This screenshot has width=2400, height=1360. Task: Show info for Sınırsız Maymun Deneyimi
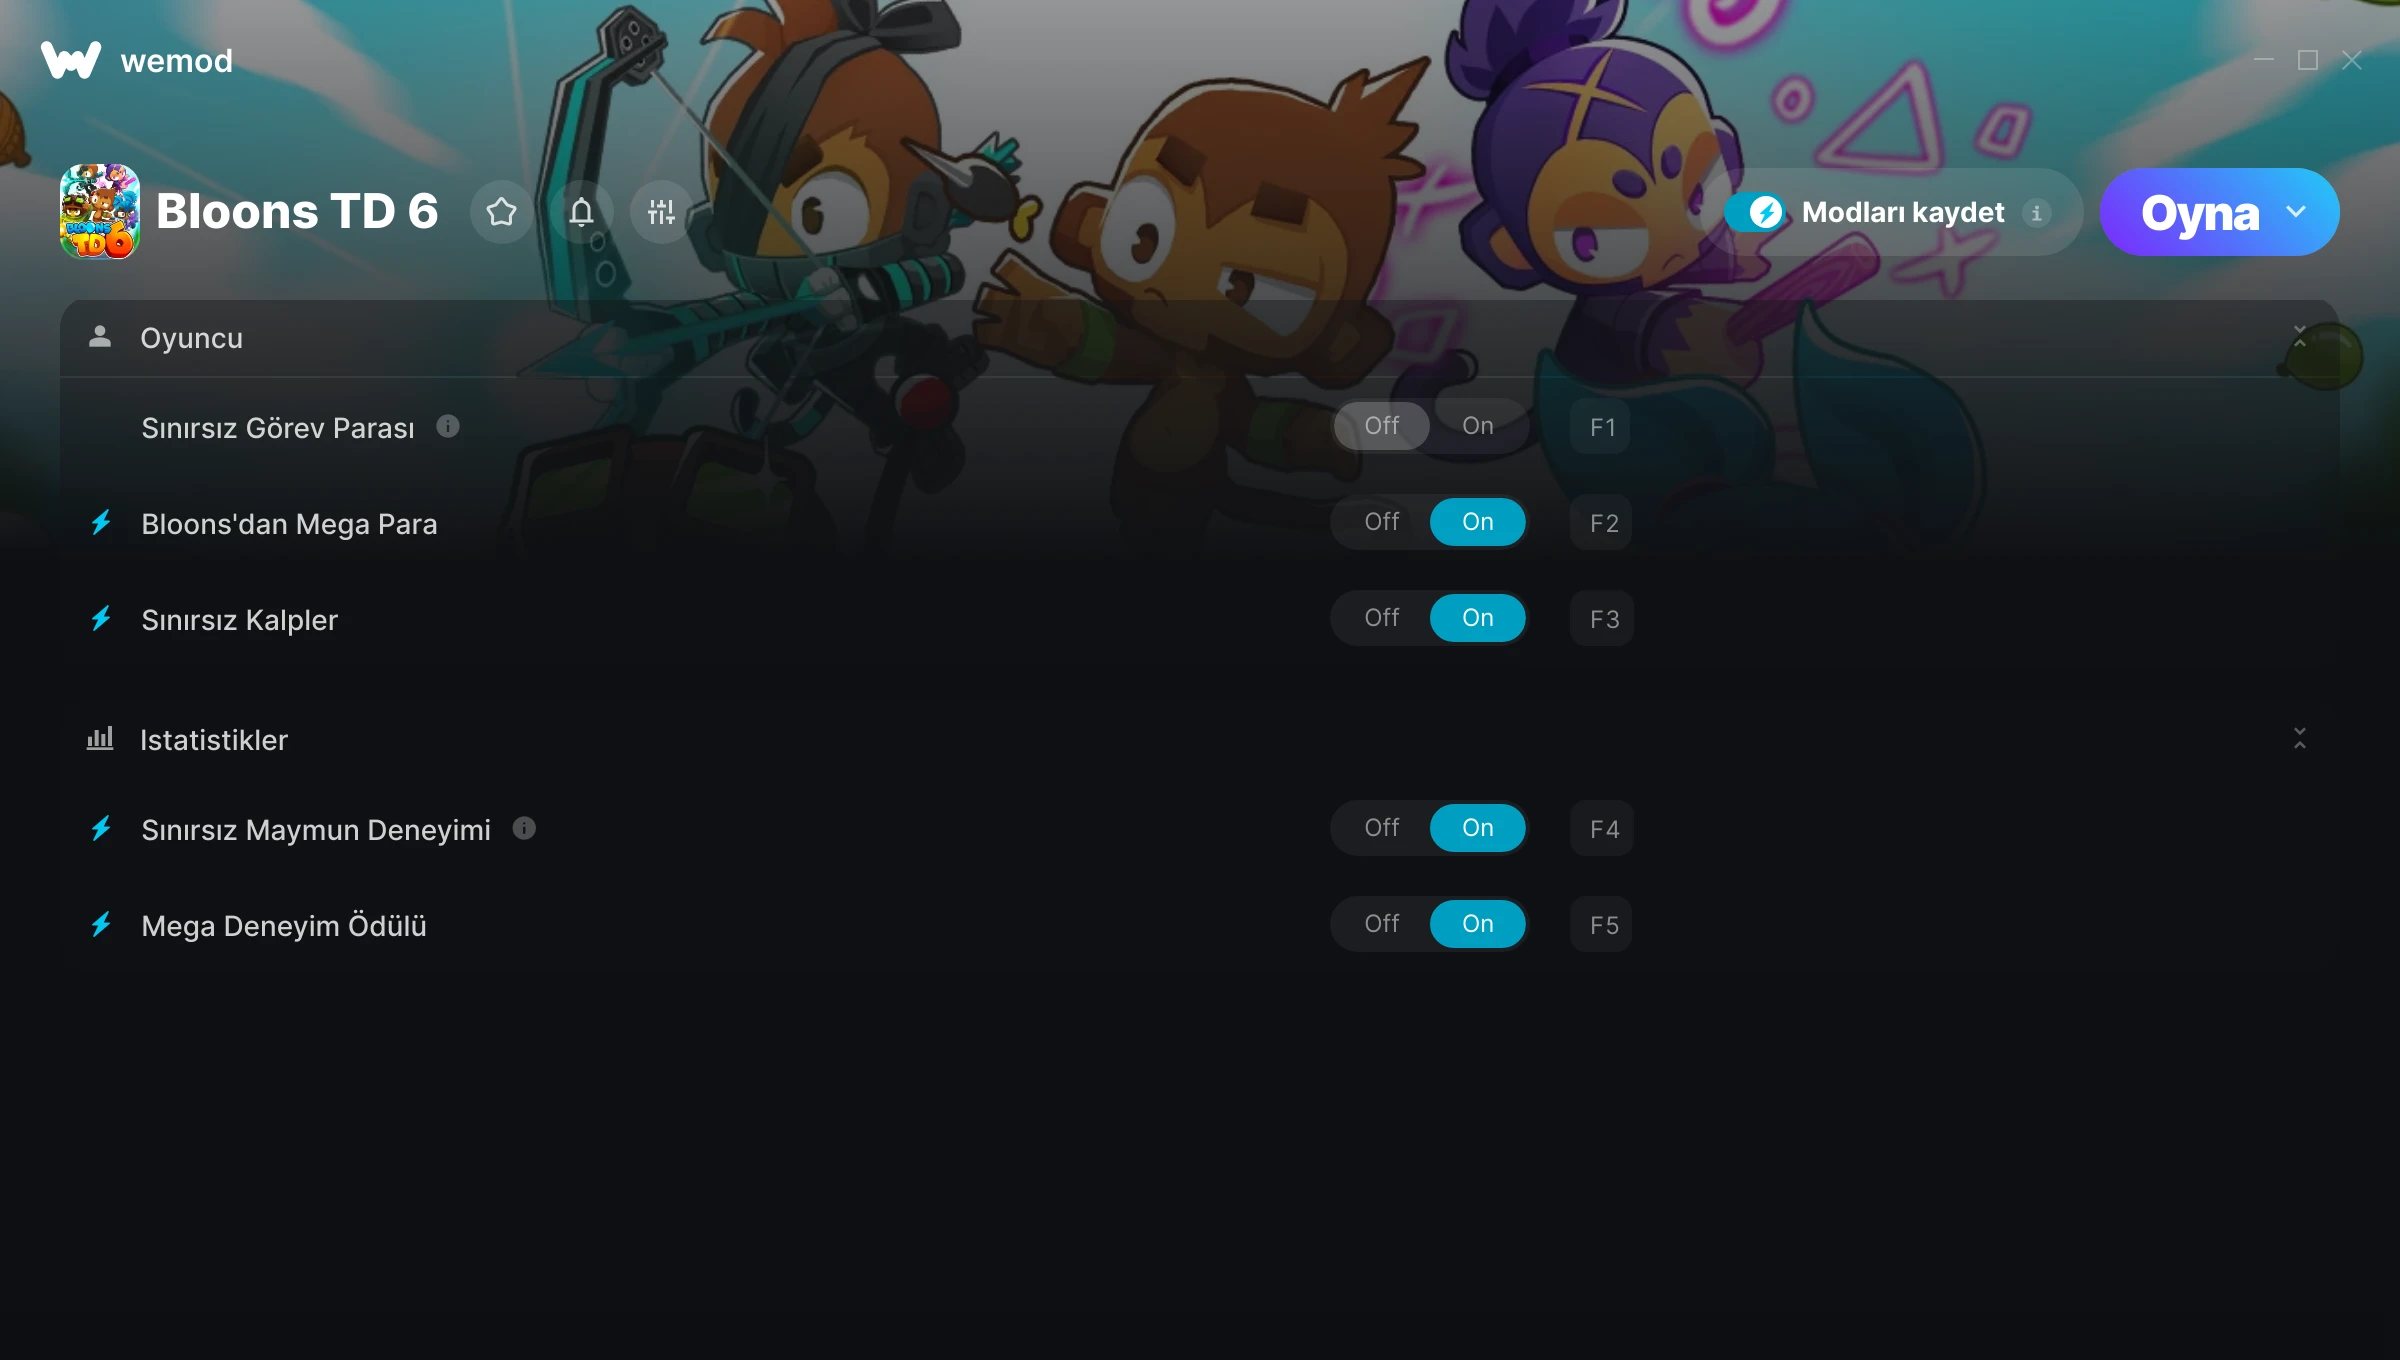(524, 828)
